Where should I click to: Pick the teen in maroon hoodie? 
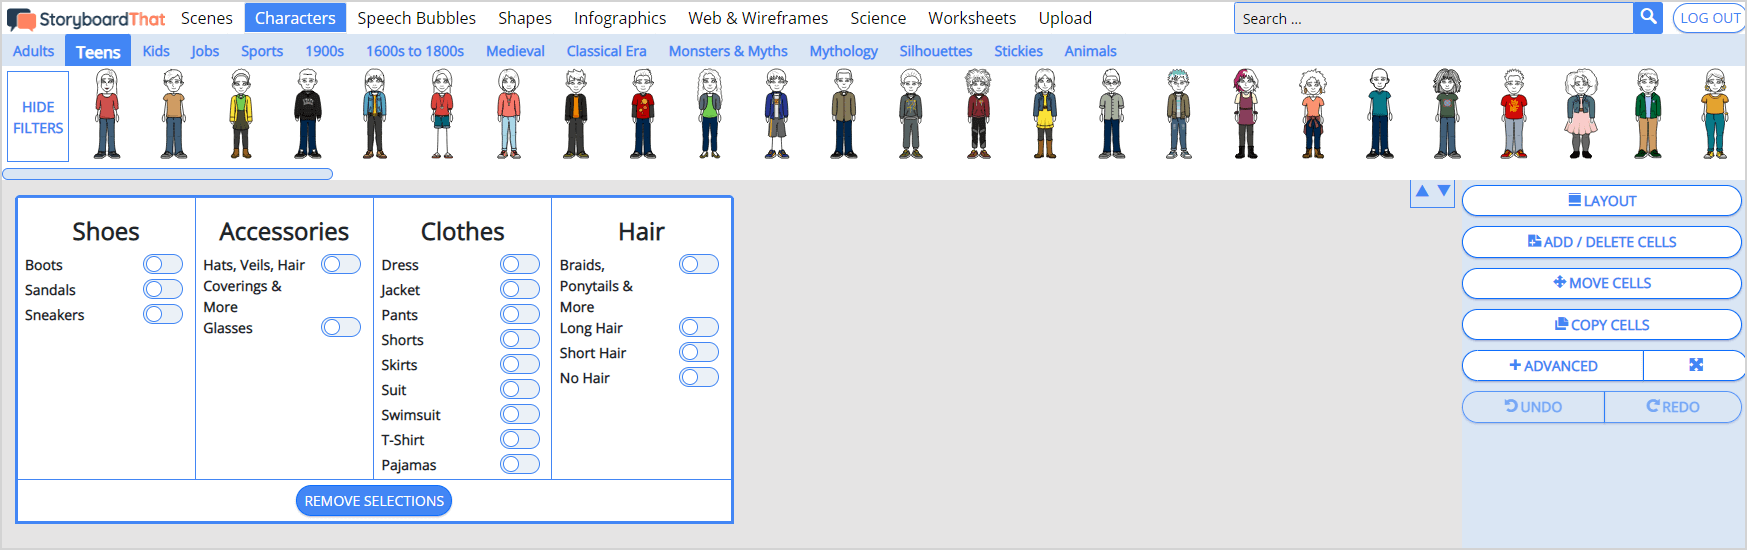coord(978,114)
